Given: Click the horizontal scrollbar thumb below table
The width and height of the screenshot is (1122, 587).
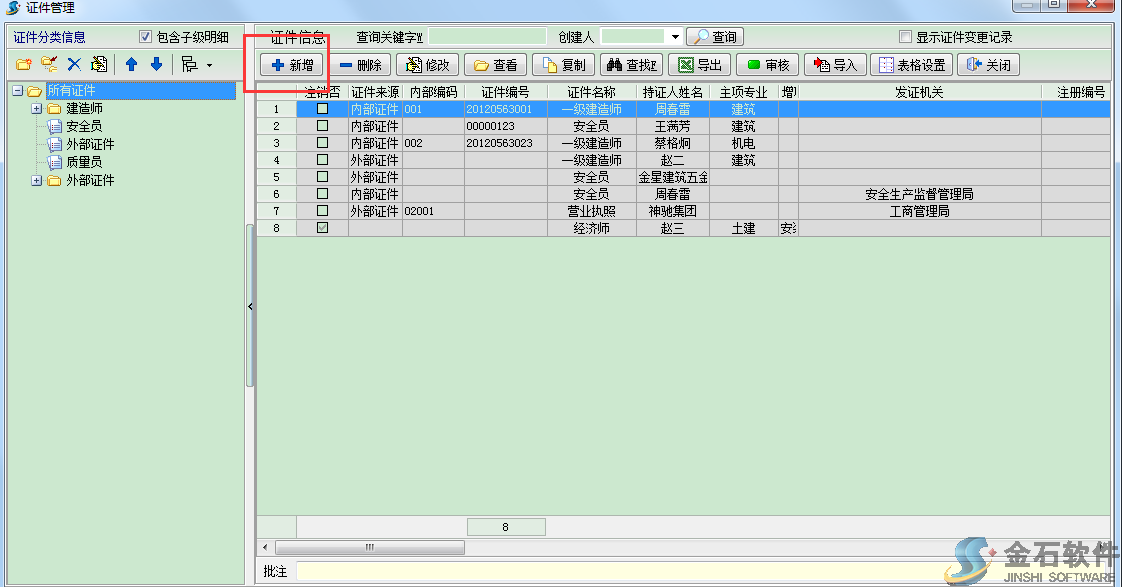Looking at the screenshot, I should pos(369,548).
